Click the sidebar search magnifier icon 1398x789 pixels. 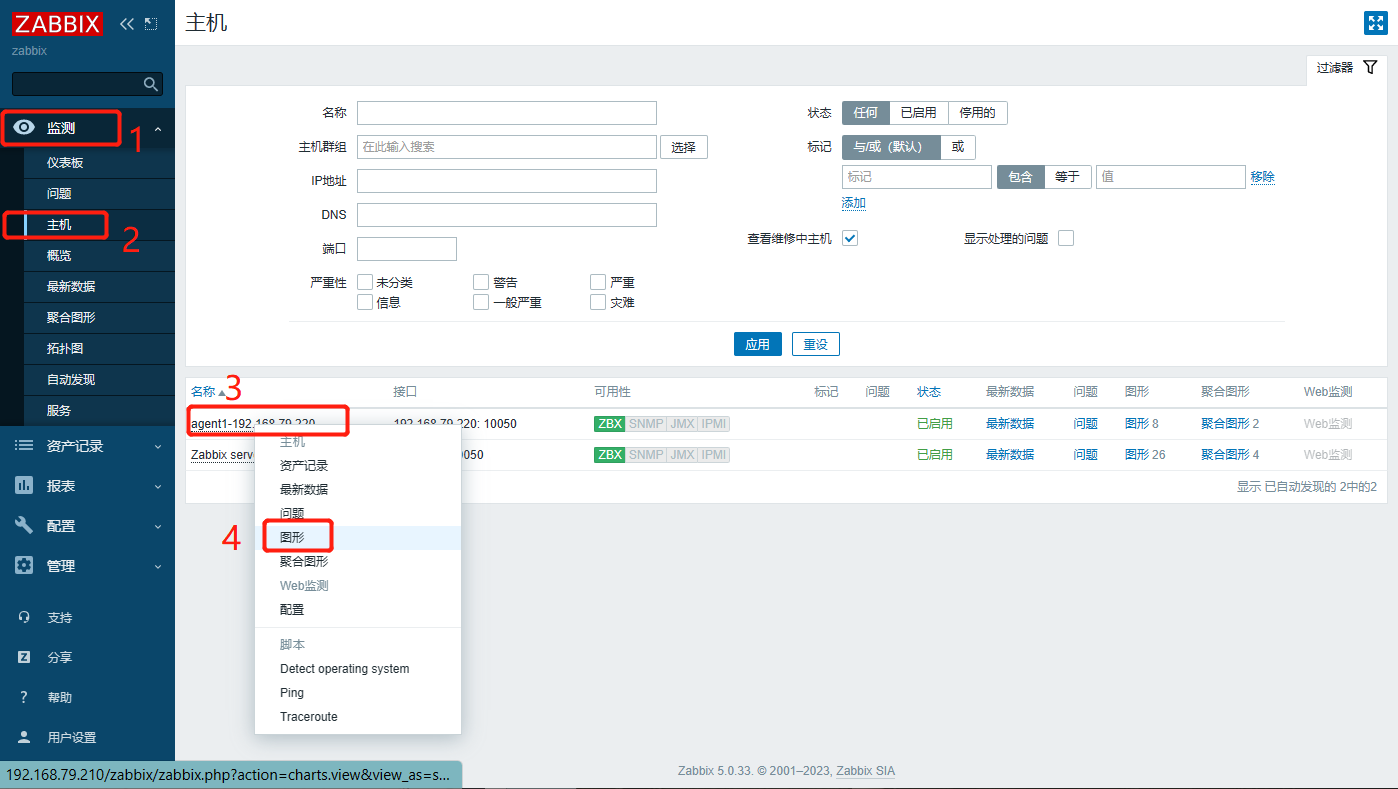click(151, 84)
